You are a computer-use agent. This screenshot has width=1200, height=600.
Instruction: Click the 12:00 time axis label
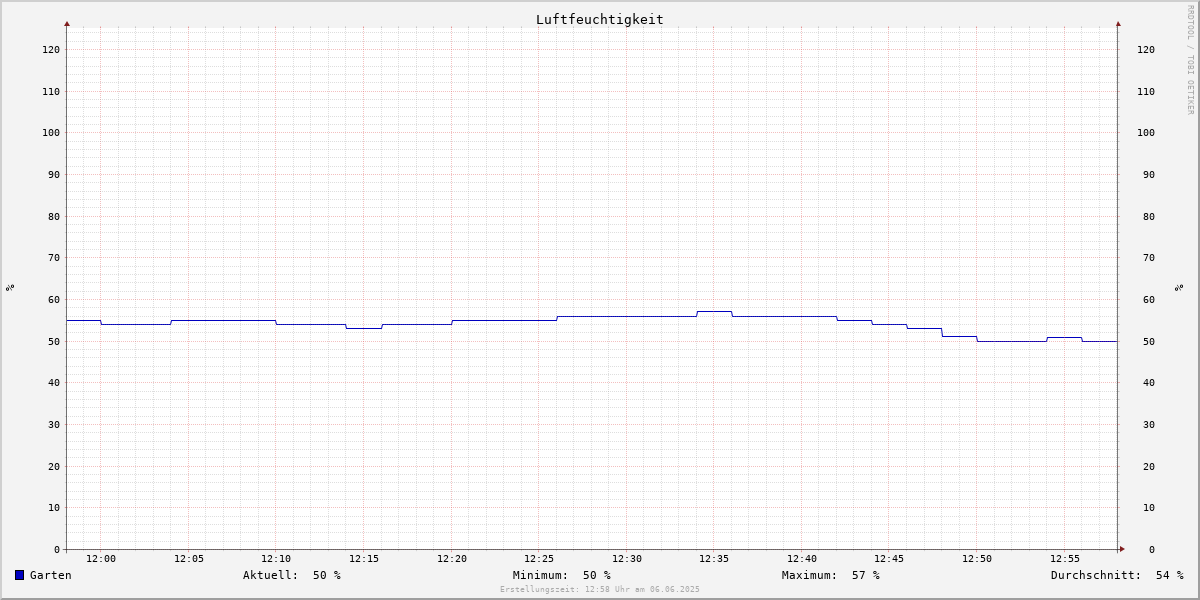click(x=101, y=559)
